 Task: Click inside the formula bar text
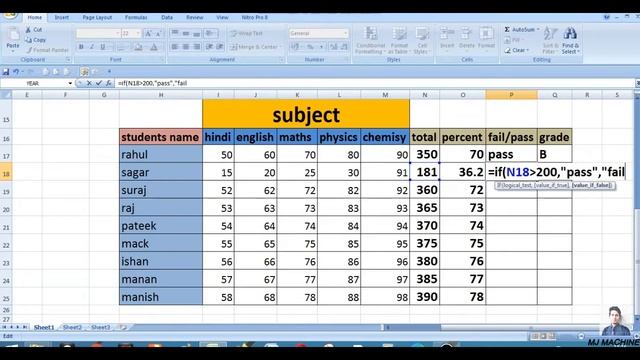(x=152, y=83)
